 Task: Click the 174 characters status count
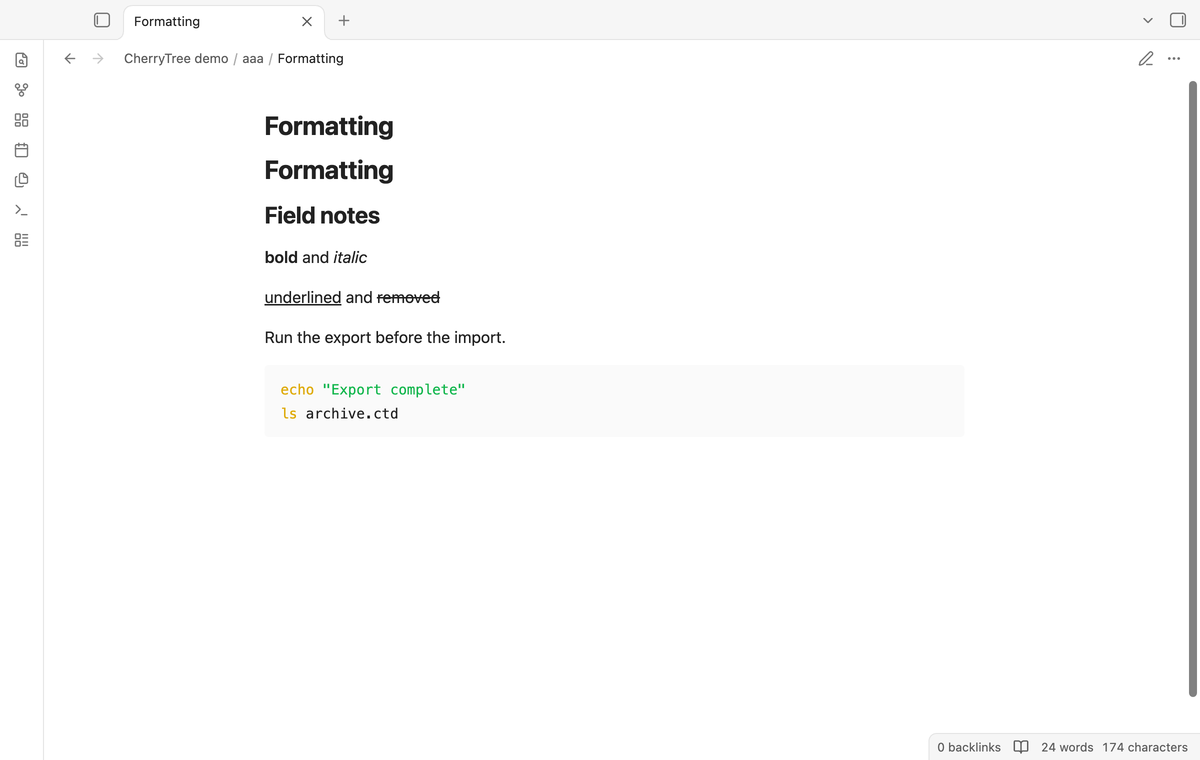click(1145, 747)
